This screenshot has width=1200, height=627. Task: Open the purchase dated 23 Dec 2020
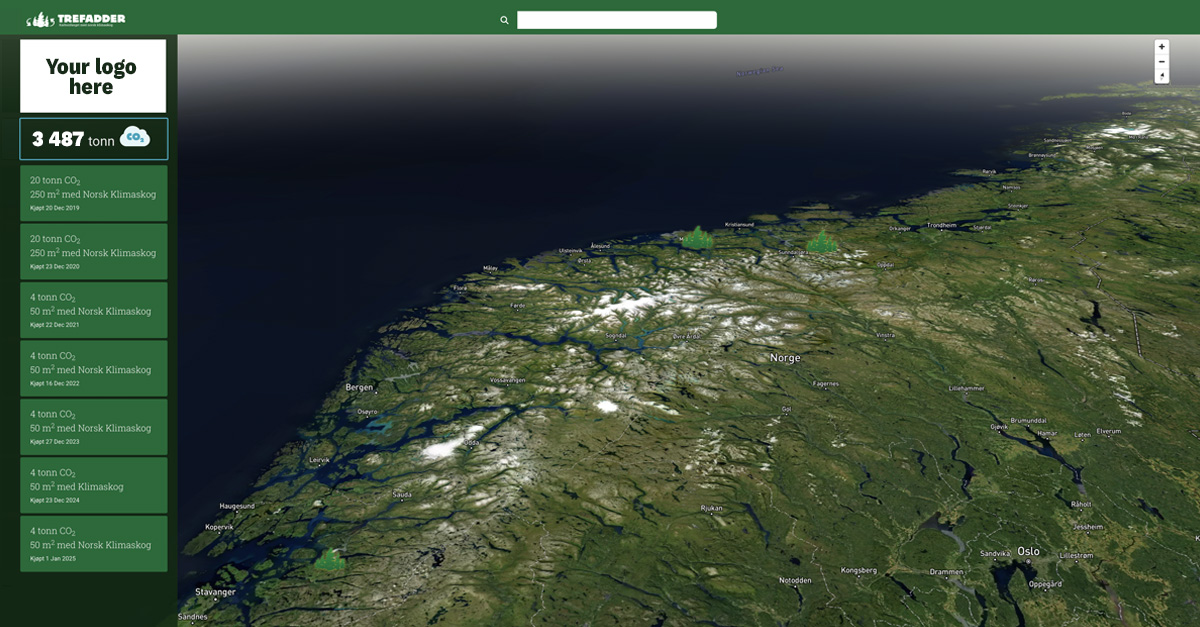94,252
